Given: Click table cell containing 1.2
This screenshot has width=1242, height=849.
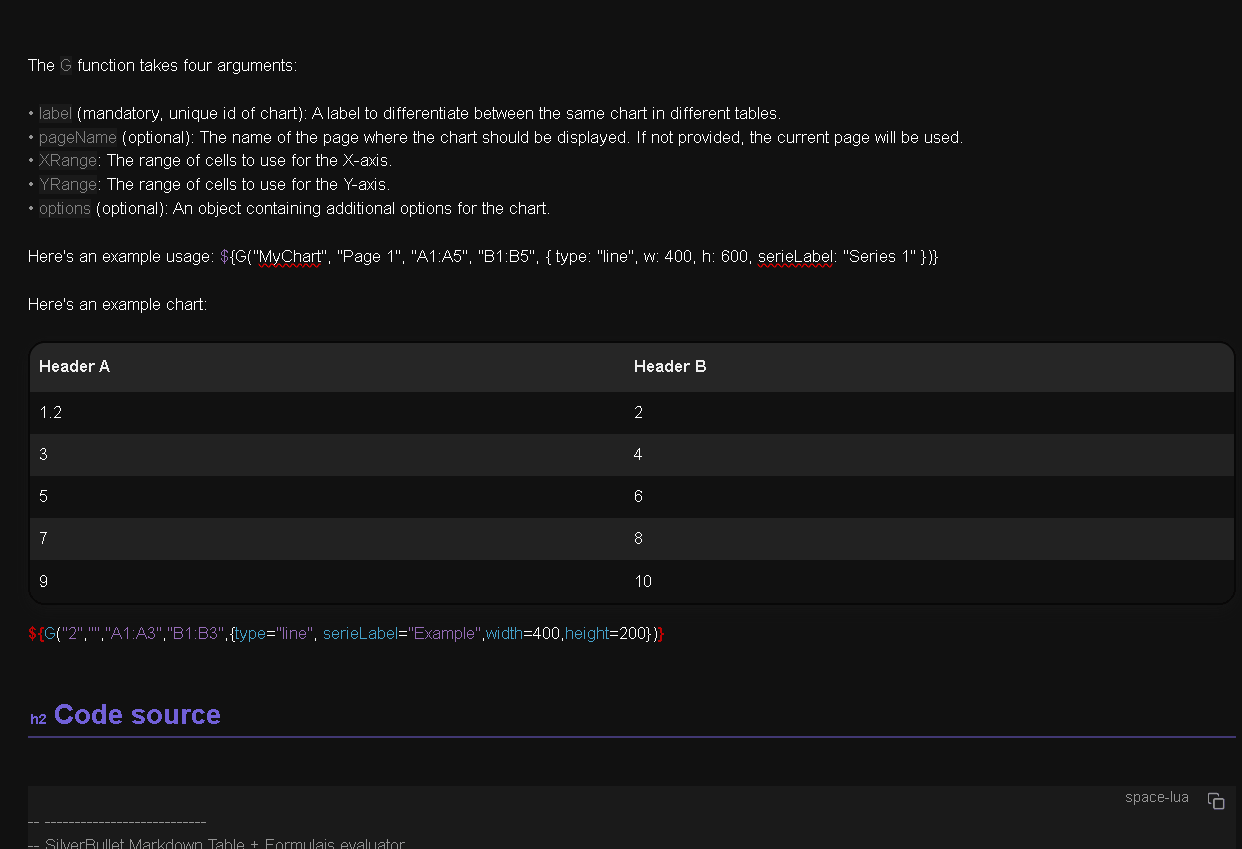Looking at the screenshot, I should coord(50,413).
